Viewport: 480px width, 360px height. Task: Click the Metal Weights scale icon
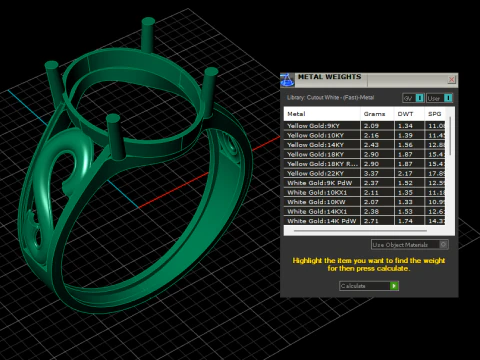pyautogui.click(x=287, y=80)
